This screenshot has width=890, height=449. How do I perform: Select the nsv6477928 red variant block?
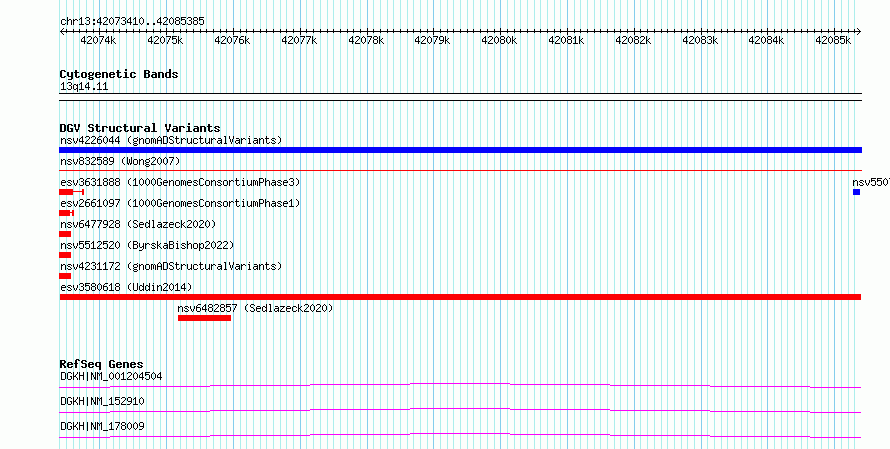coord(65,234)
